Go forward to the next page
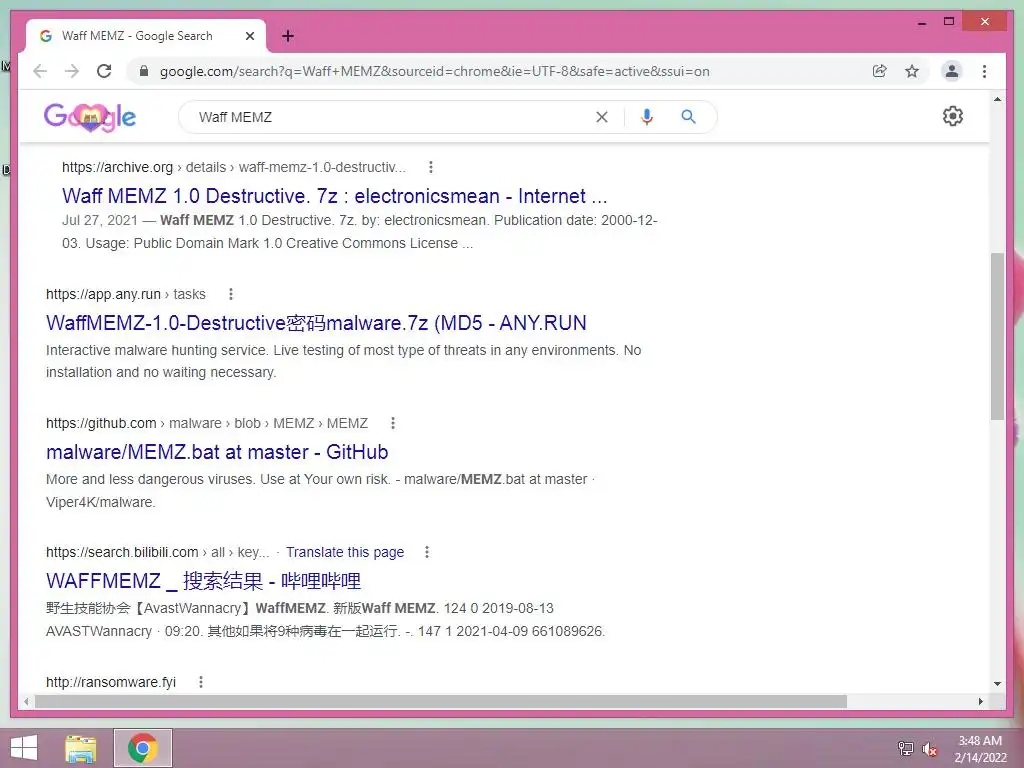Image resolution: width=1024 pixels, height=768 pixels. pyautogui.click(x=72, y=71)
